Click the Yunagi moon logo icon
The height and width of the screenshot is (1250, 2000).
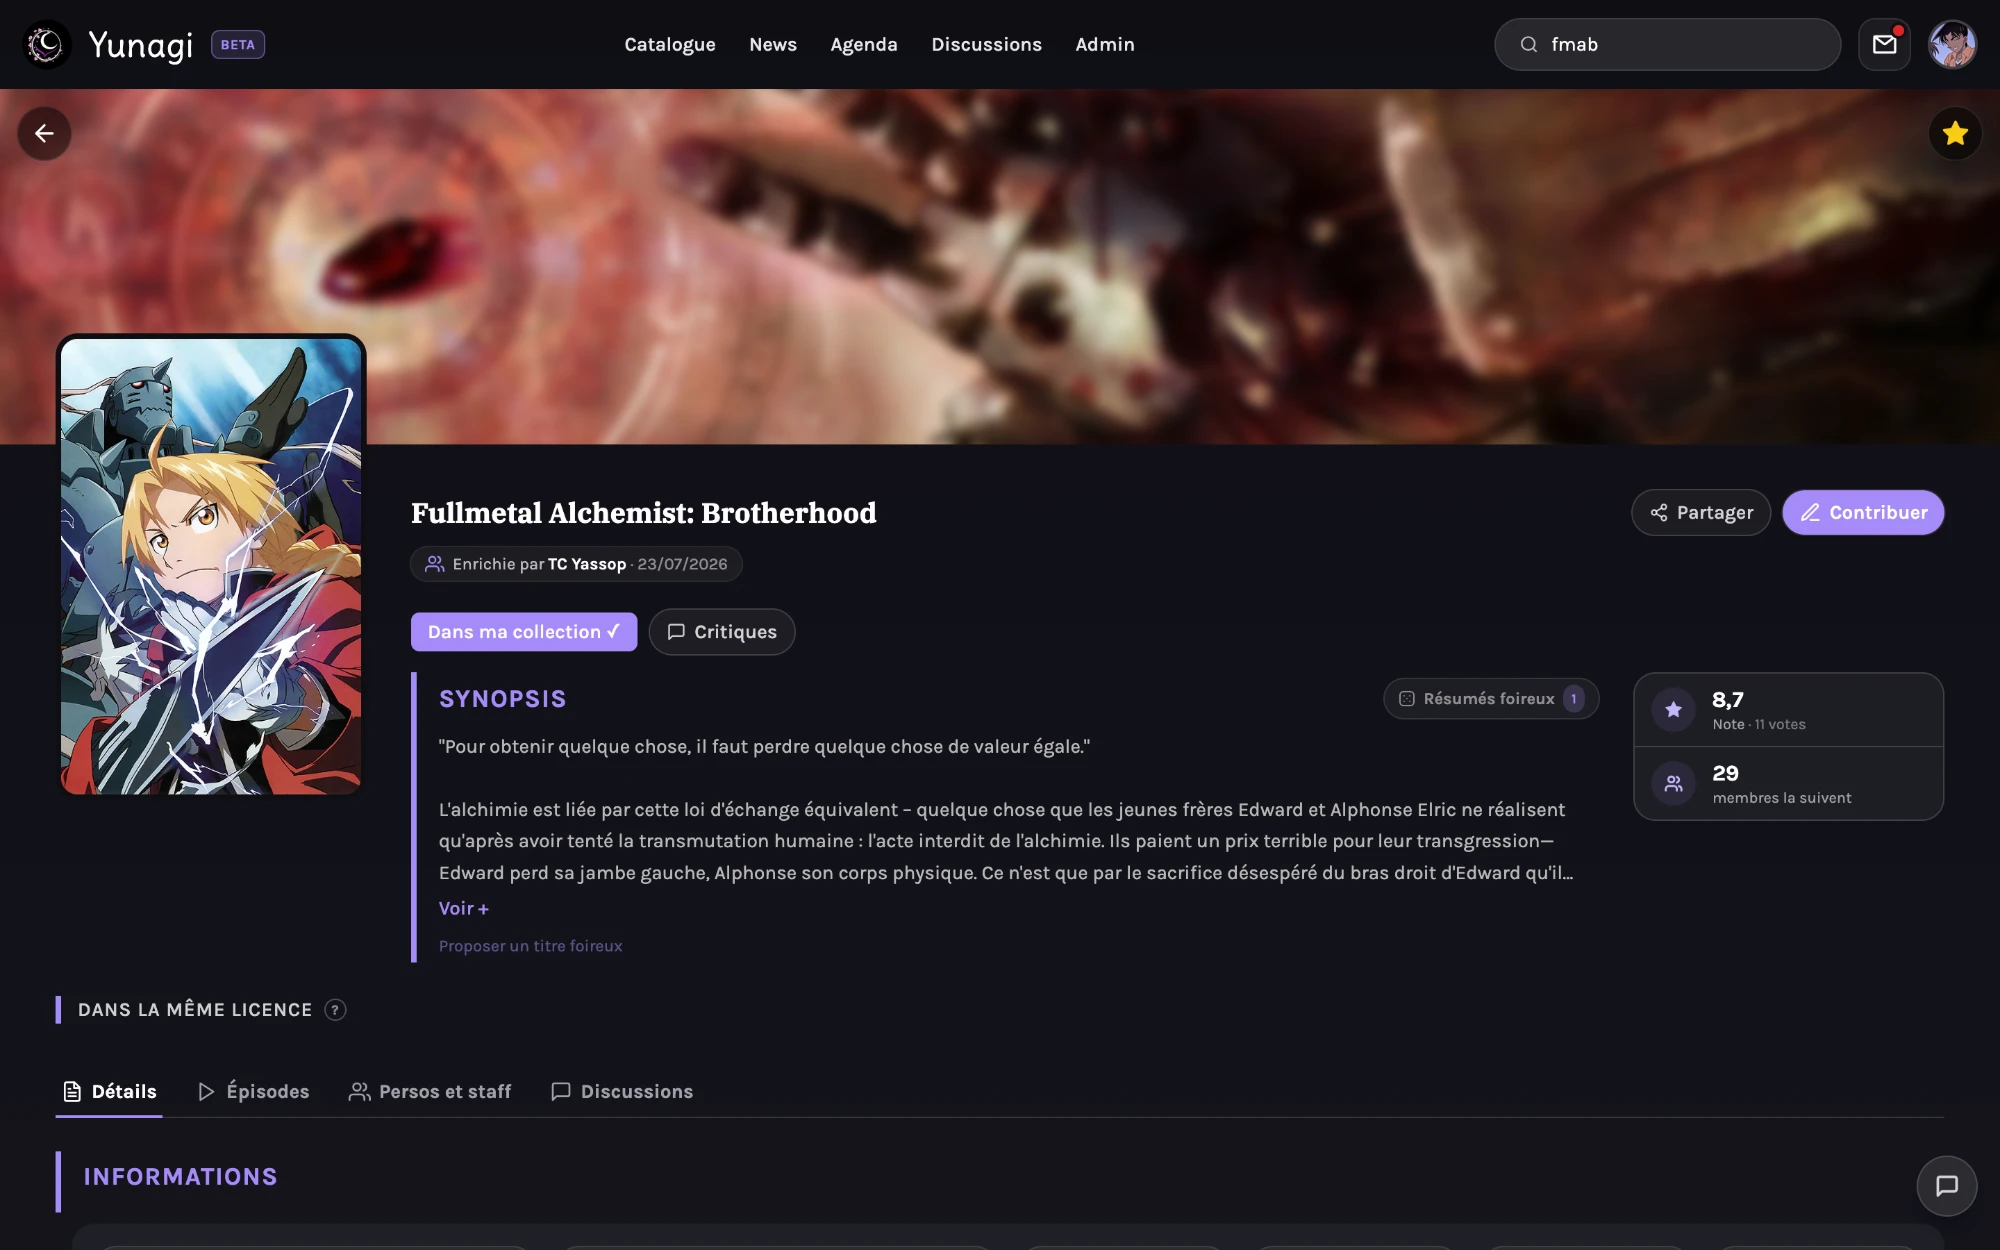click(46, 44)
